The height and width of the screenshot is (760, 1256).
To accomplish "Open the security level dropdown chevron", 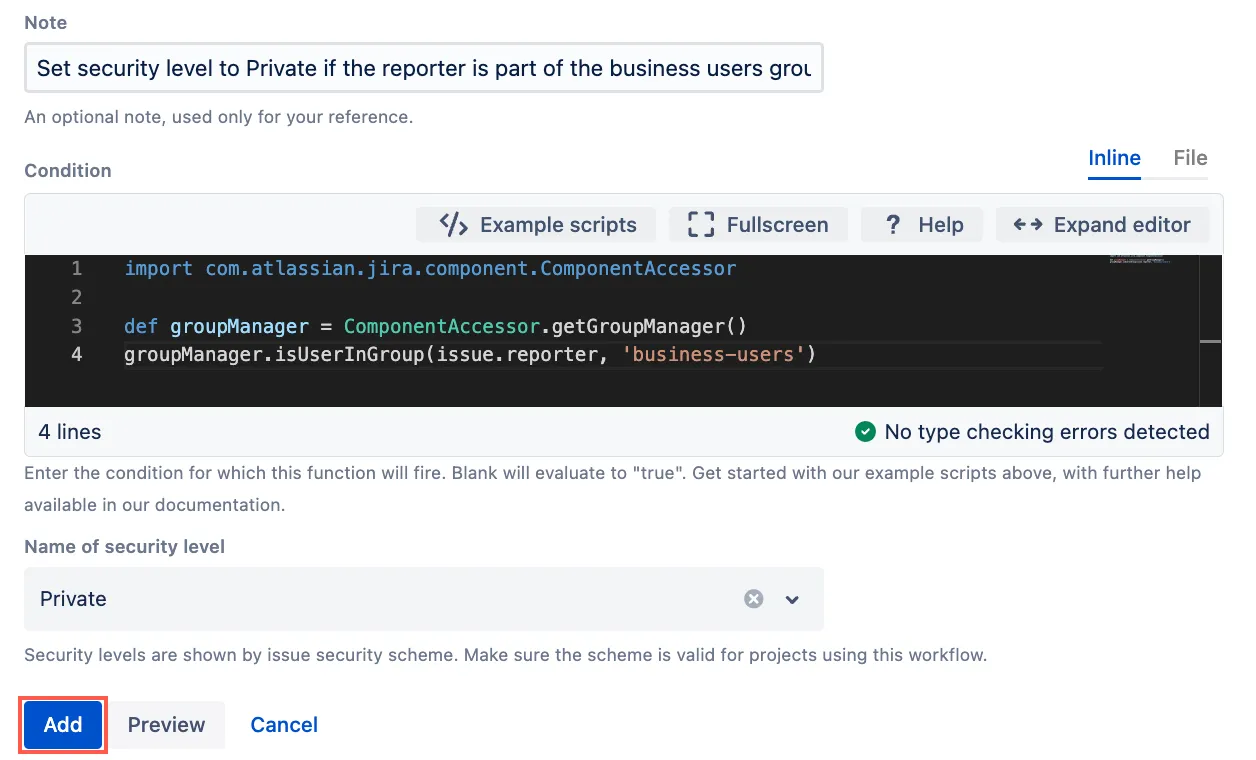I will tap(792, 600).
